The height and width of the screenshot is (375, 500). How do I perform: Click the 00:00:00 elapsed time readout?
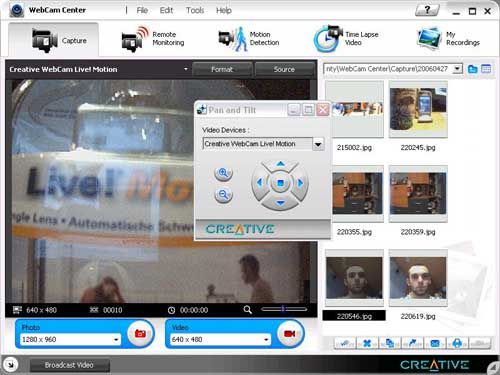[194, 310]
